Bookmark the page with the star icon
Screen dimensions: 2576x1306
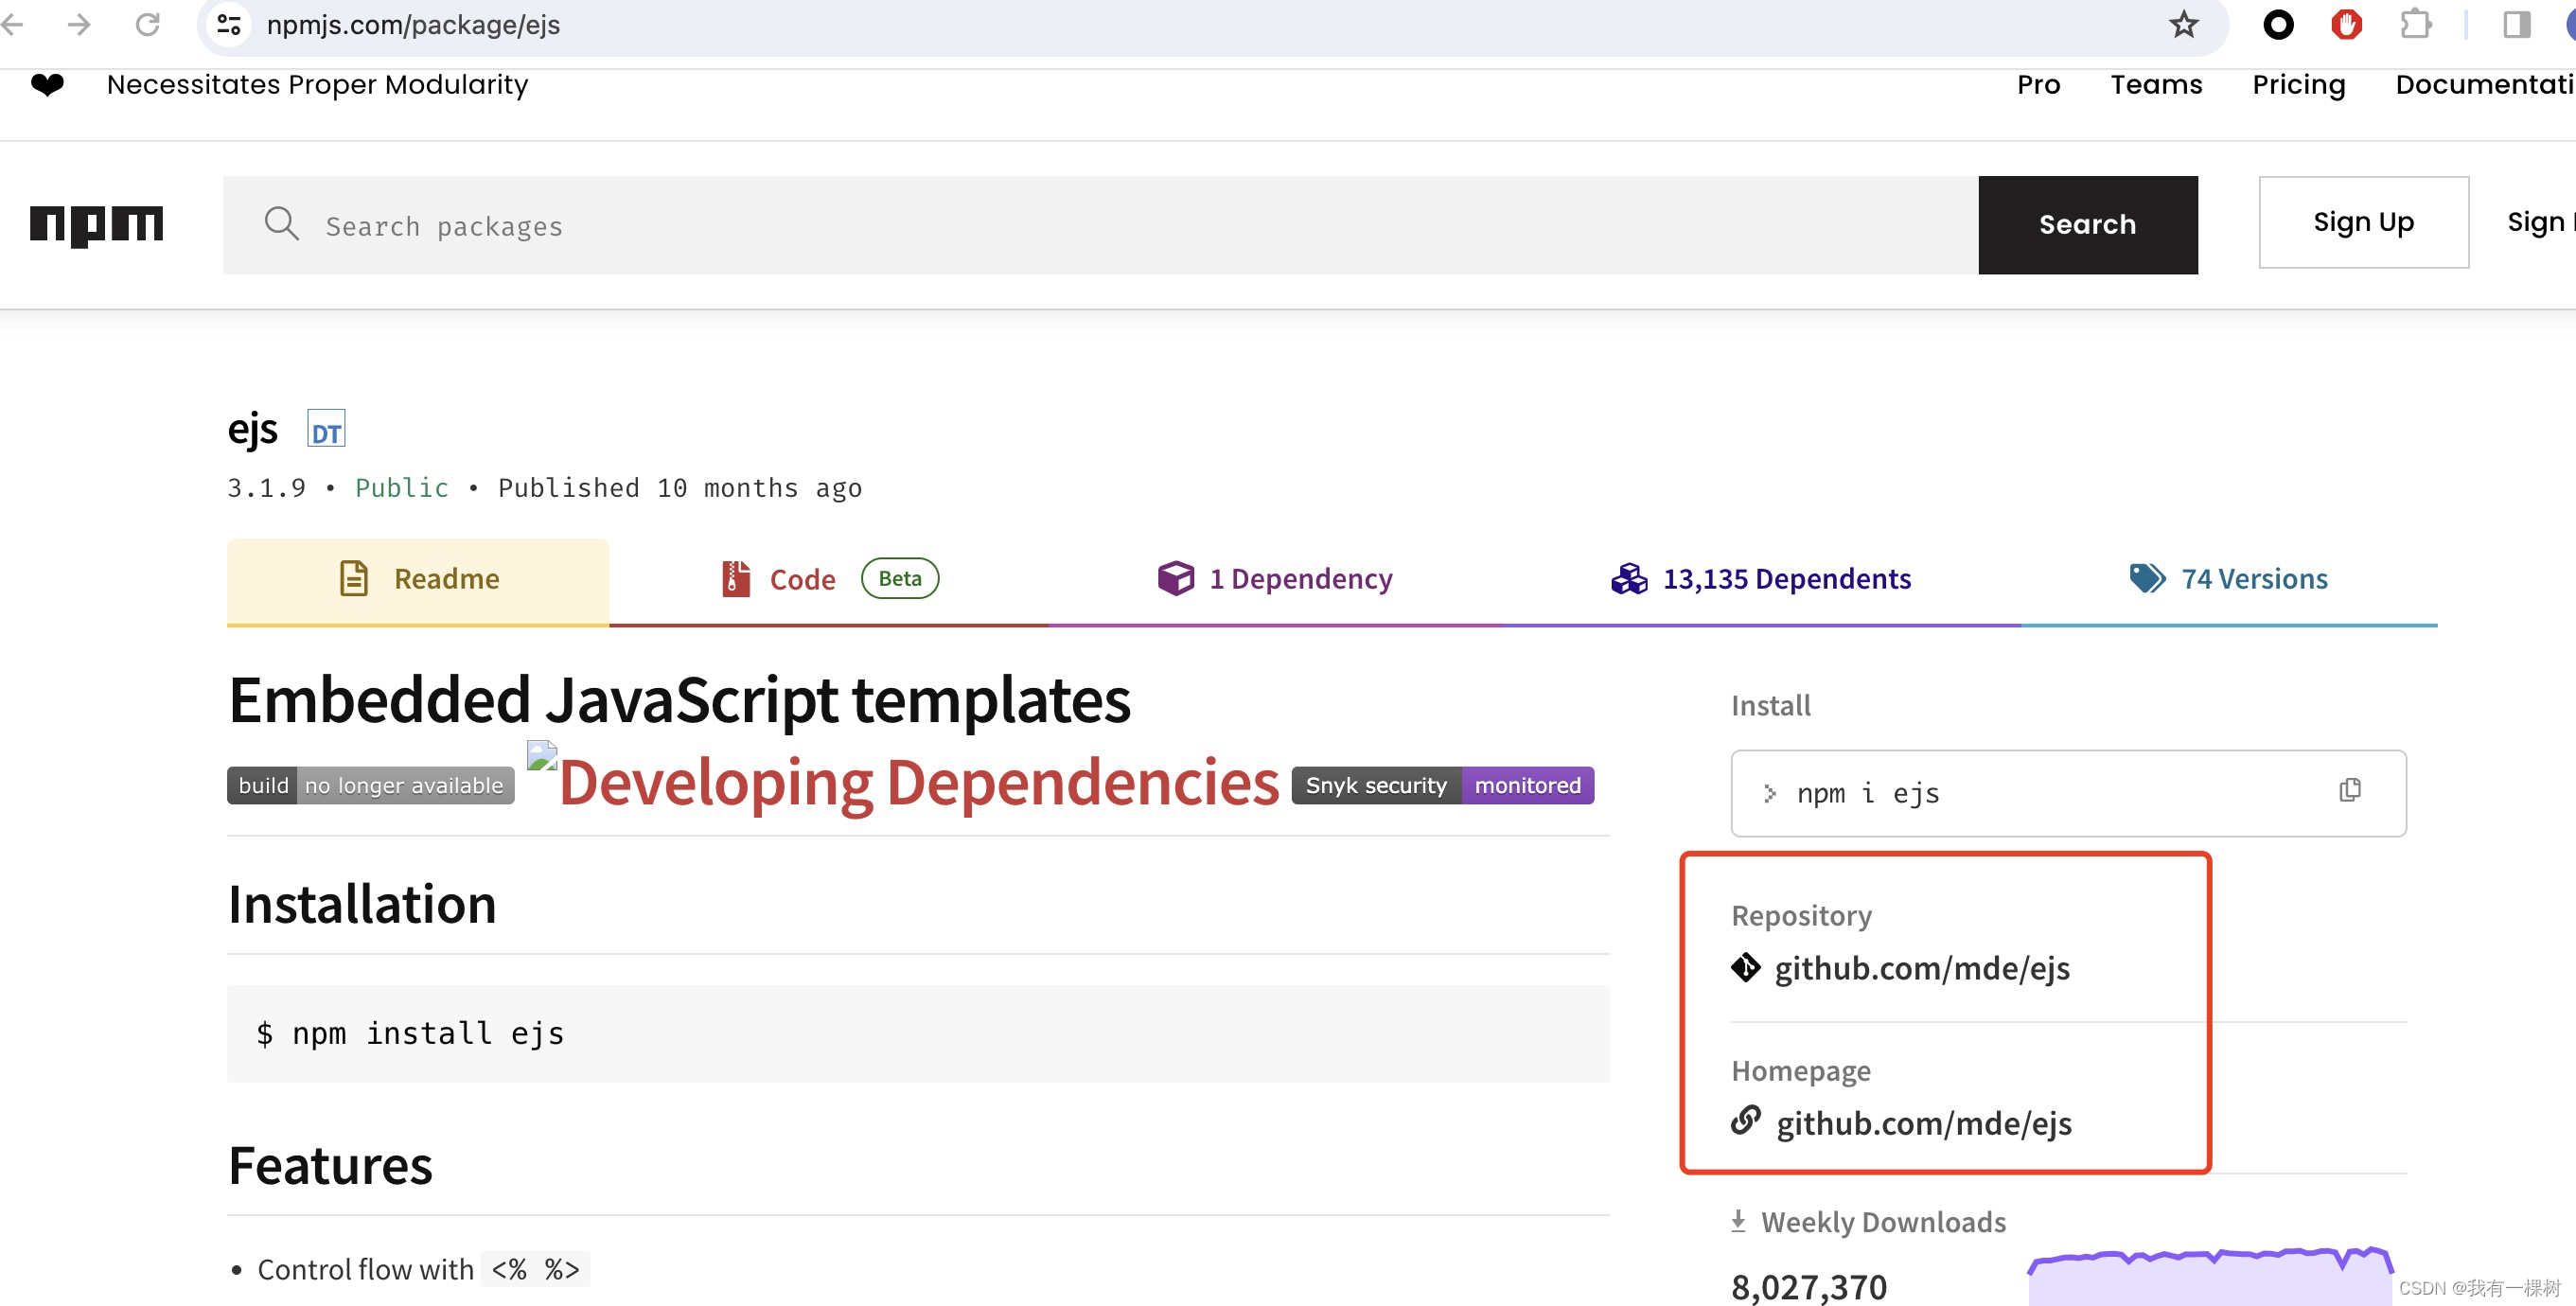click(2183, 25)
